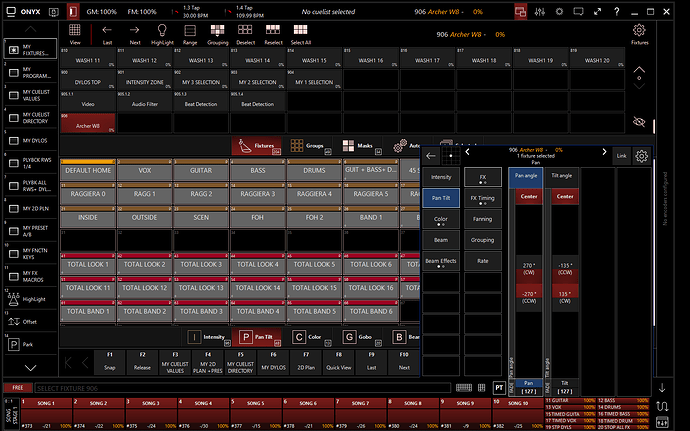This screenshot has width=690, height=431.
Task: Click the FREE command line status
Action: [18, 388]
